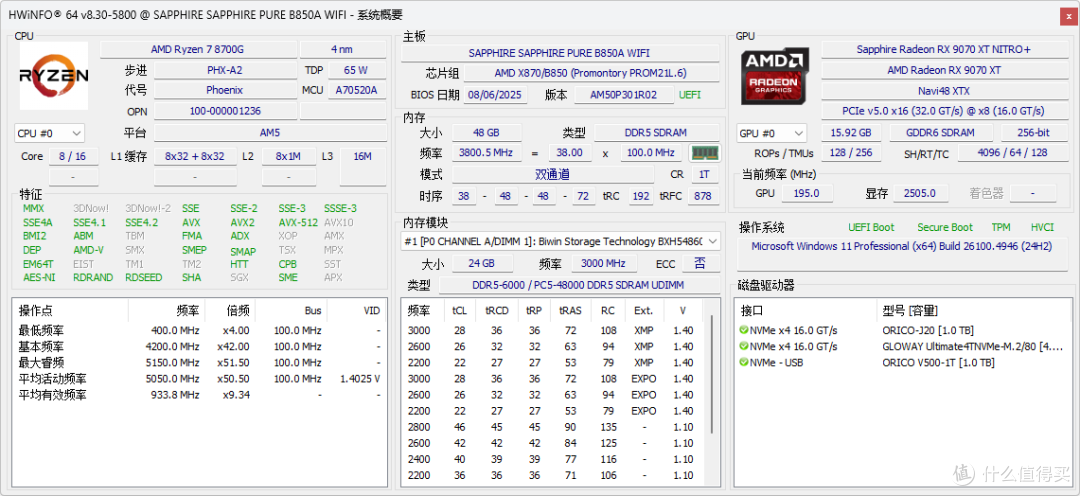Select the ORICO-J20 [1.0 TB] drive row
Image resolution: width=1080 pixels, height=496 pixels.
(902, 330)
